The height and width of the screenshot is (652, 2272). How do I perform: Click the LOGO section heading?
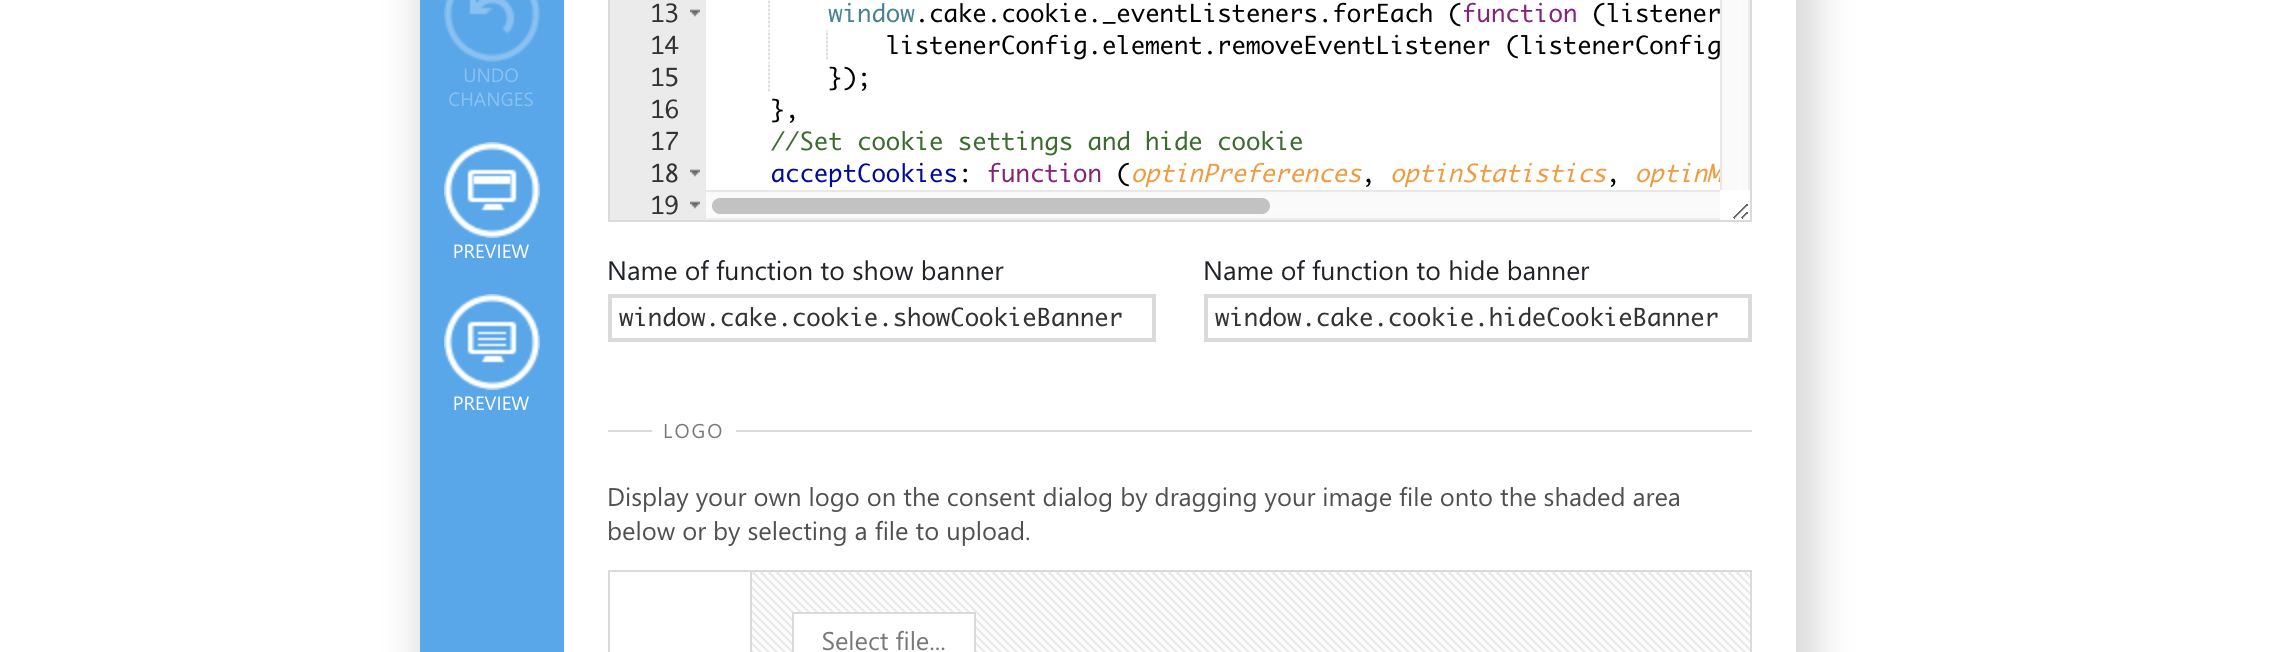[693, 431]
